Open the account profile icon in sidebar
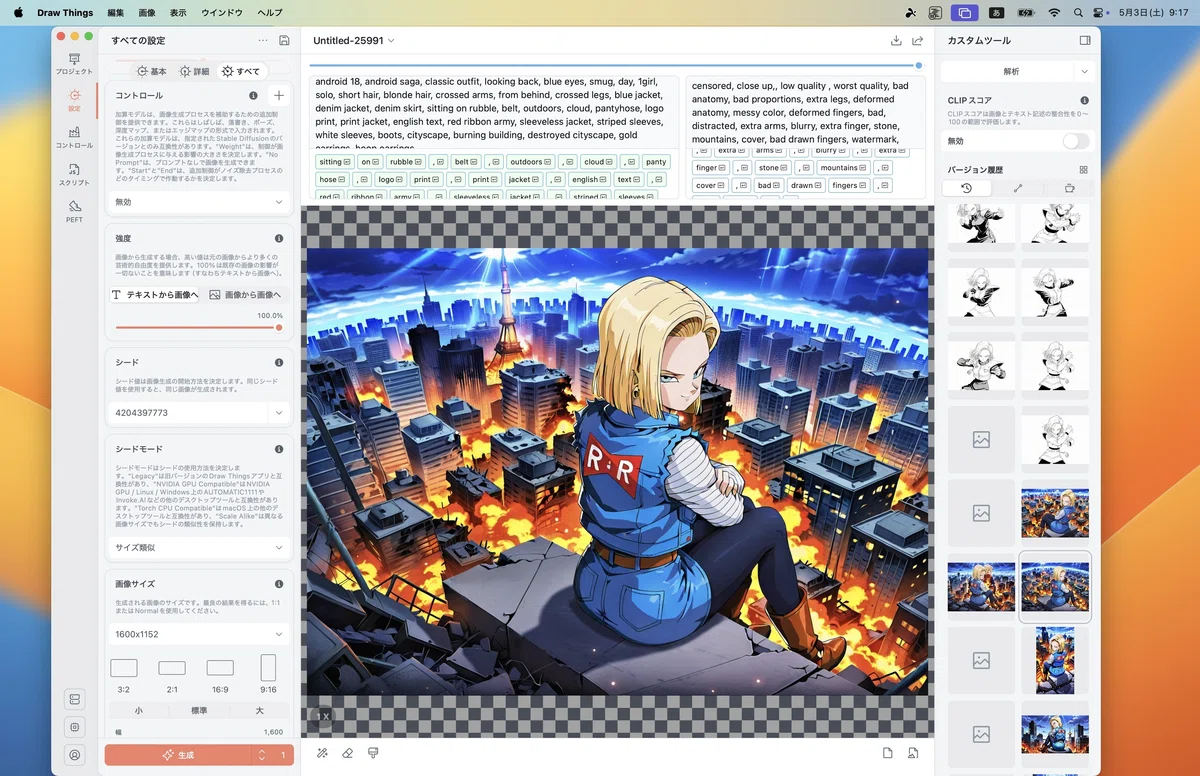Image resolution: width=1200 pixels, height=776 pixels. tap(74, 755)
